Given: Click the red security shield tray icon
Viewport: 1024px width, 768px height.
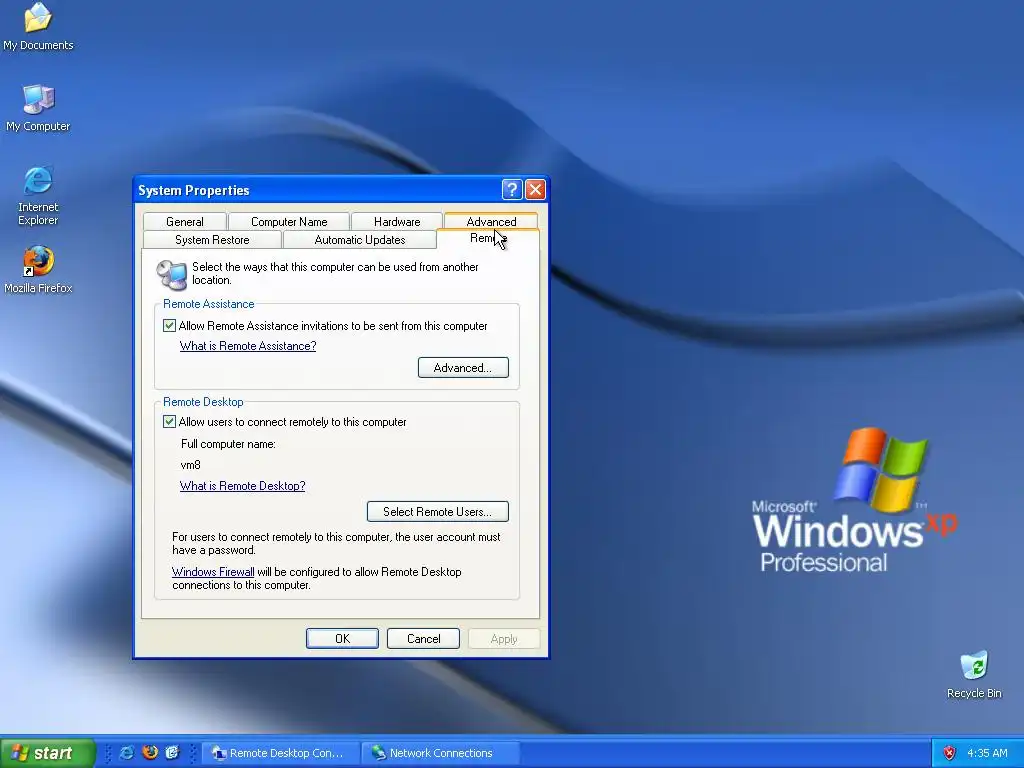Looking at the screenshot, I should 949,753.
